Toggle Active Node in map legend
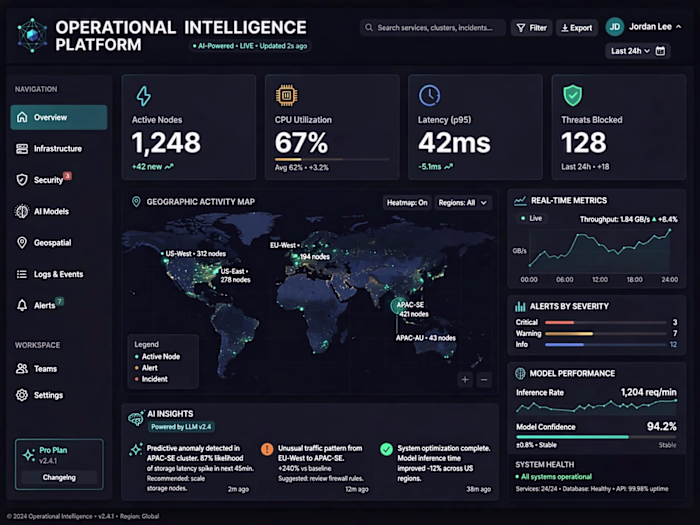 tap(157, 356)
